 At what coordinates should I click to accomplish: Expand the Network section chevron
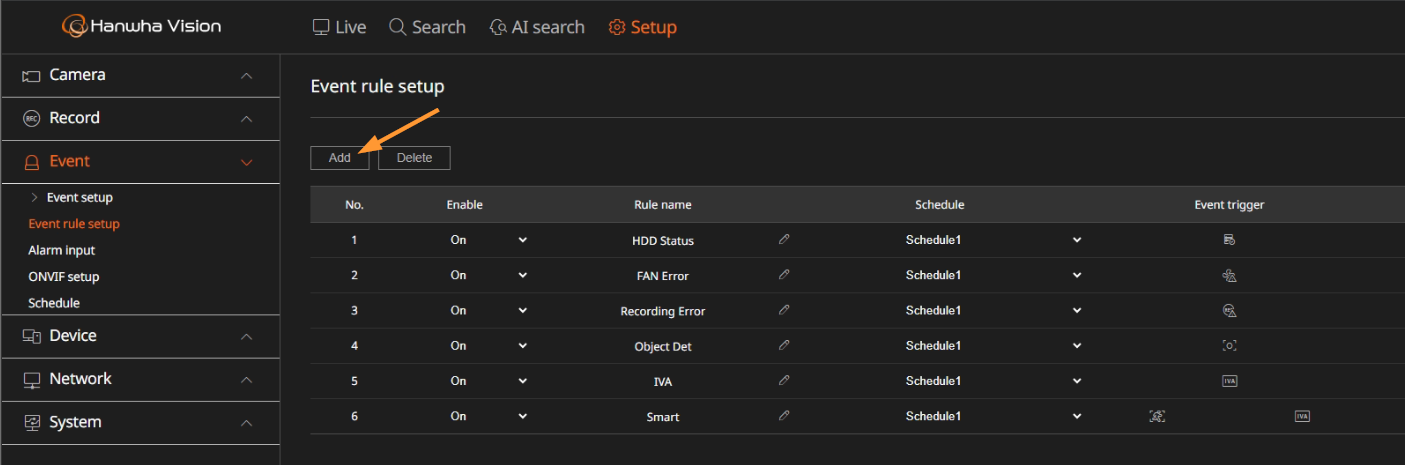click(247, 380)
